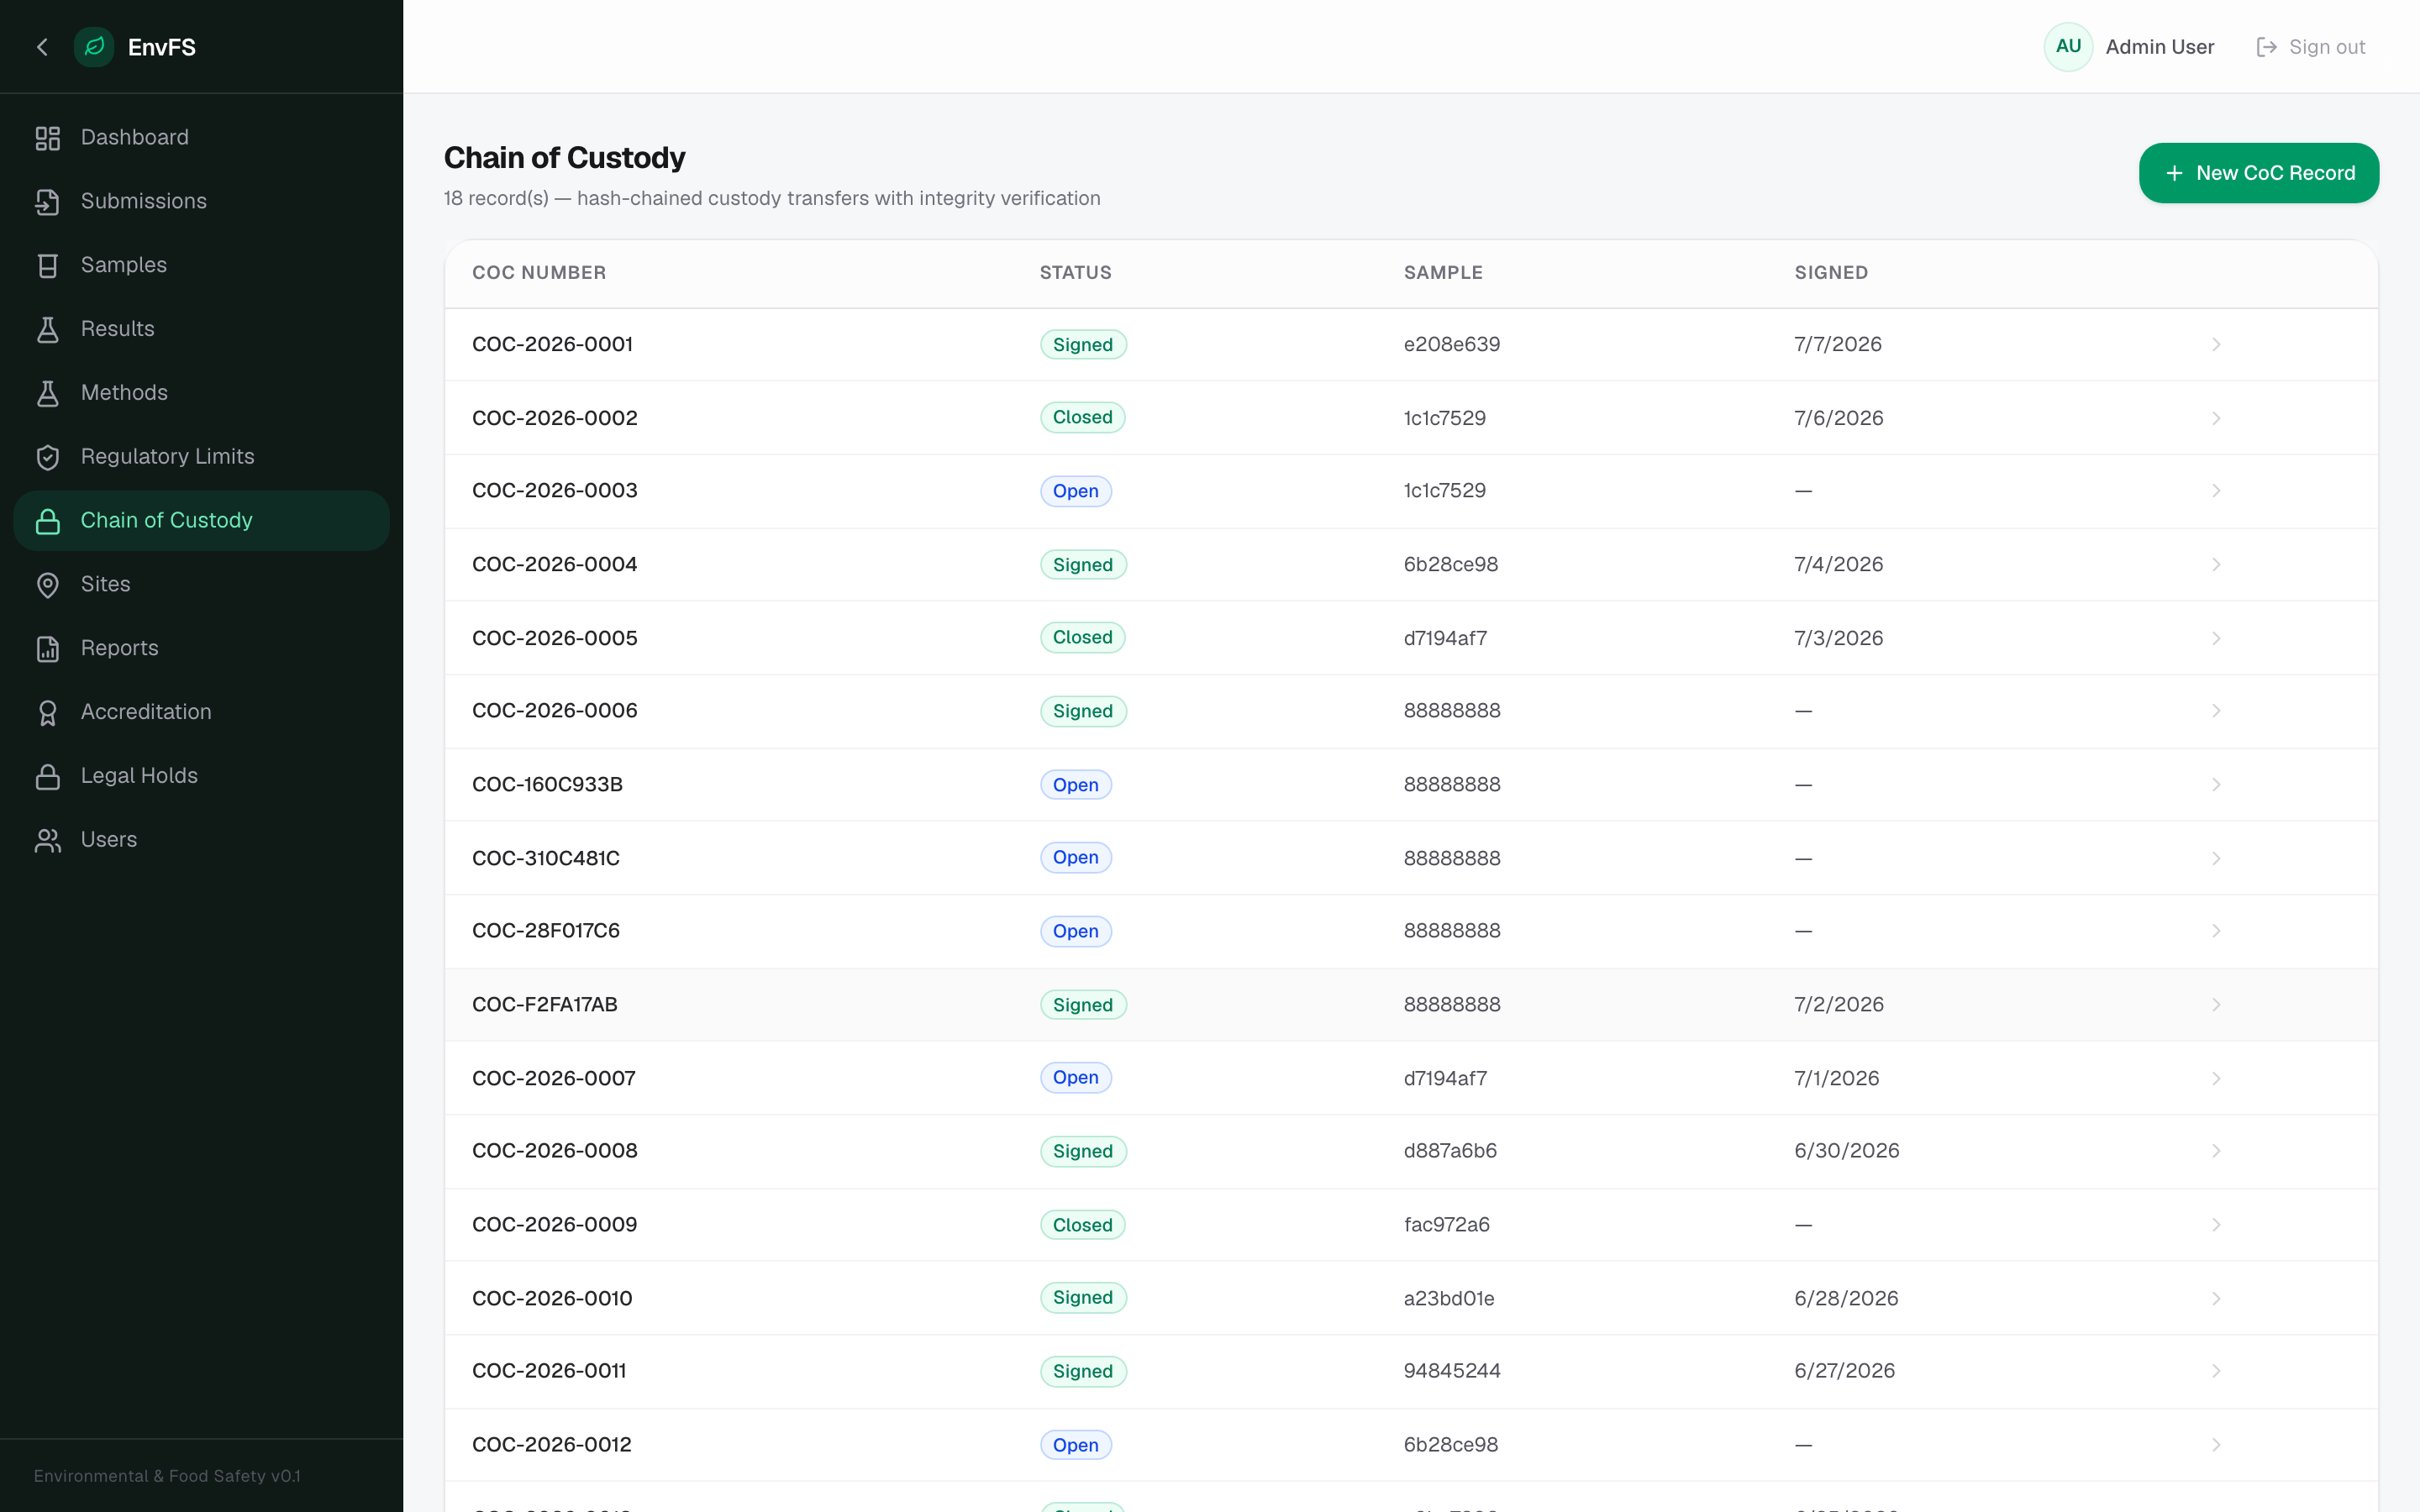Click the 18 record(s) subtitle text
This screenshot has height=1512, width=2420.
(x=772, y=198)
